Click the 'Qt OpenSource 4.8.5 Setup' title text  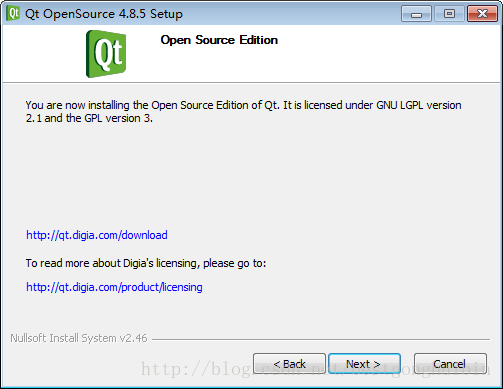104,14
